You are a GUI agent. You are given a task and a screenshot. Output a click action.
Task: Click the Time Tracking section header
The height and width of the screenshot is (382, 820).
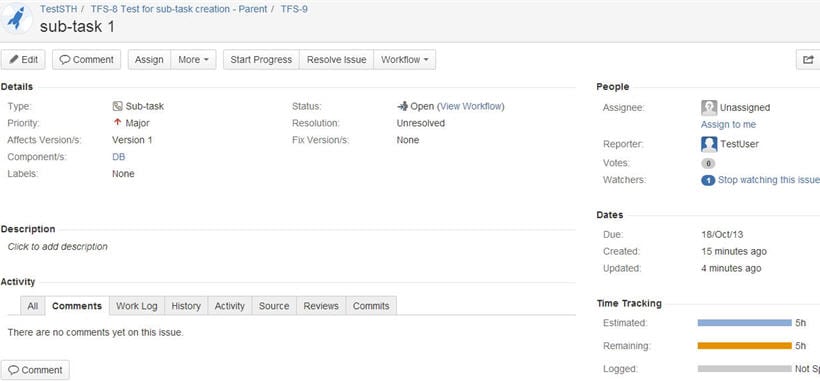coord(629,304)
